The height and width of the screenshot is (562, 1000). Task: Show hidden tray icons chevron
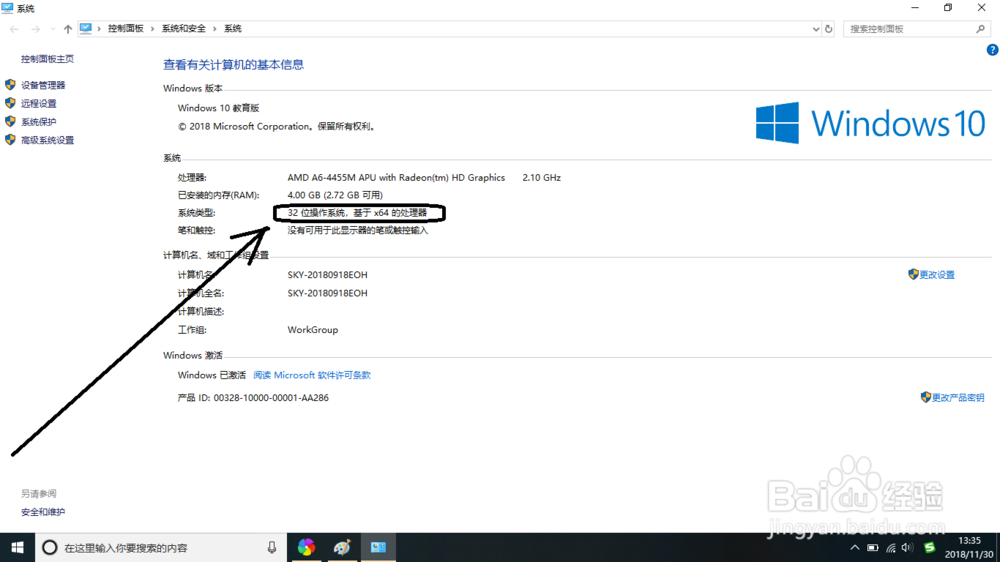(x=855, y=547)
